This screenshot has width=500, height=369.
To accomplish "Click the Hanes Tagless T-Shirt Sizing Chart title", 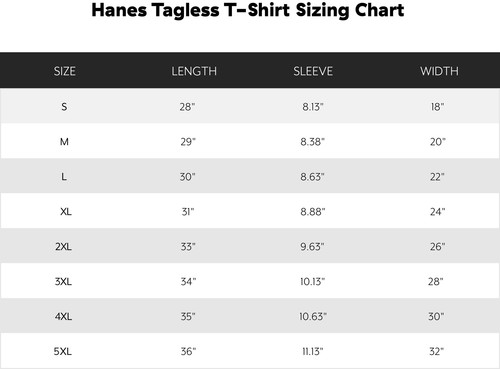I will (248, 10).
